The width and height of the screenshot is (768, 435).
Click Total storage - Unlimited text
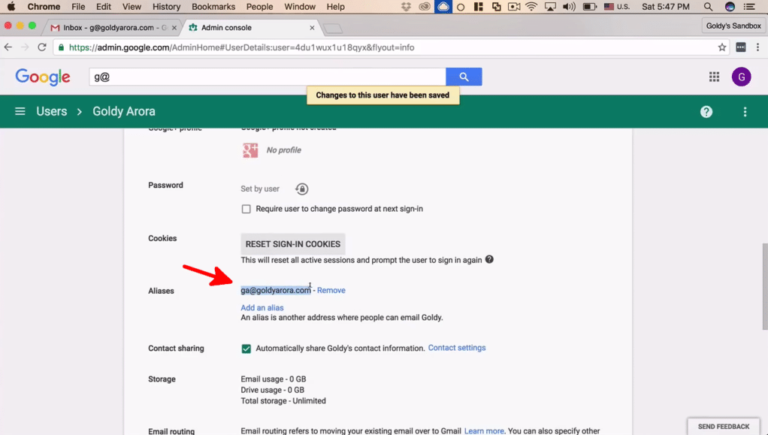[283, 401]
